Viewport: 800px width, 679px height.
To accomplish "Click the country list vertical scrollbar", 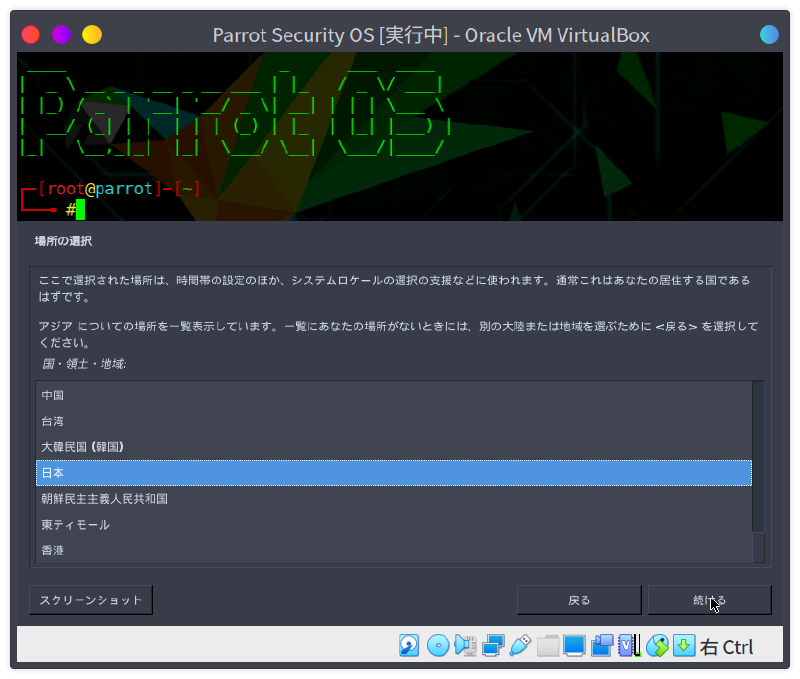I will point(758,472).
